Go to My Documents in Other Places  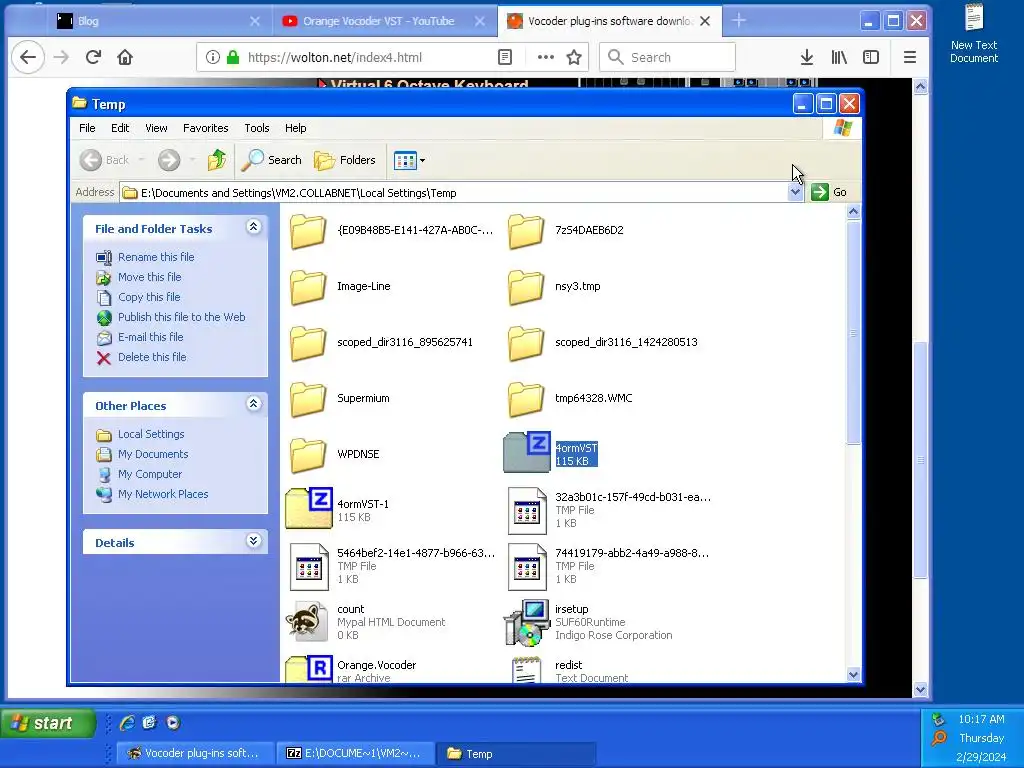[153, 455]
